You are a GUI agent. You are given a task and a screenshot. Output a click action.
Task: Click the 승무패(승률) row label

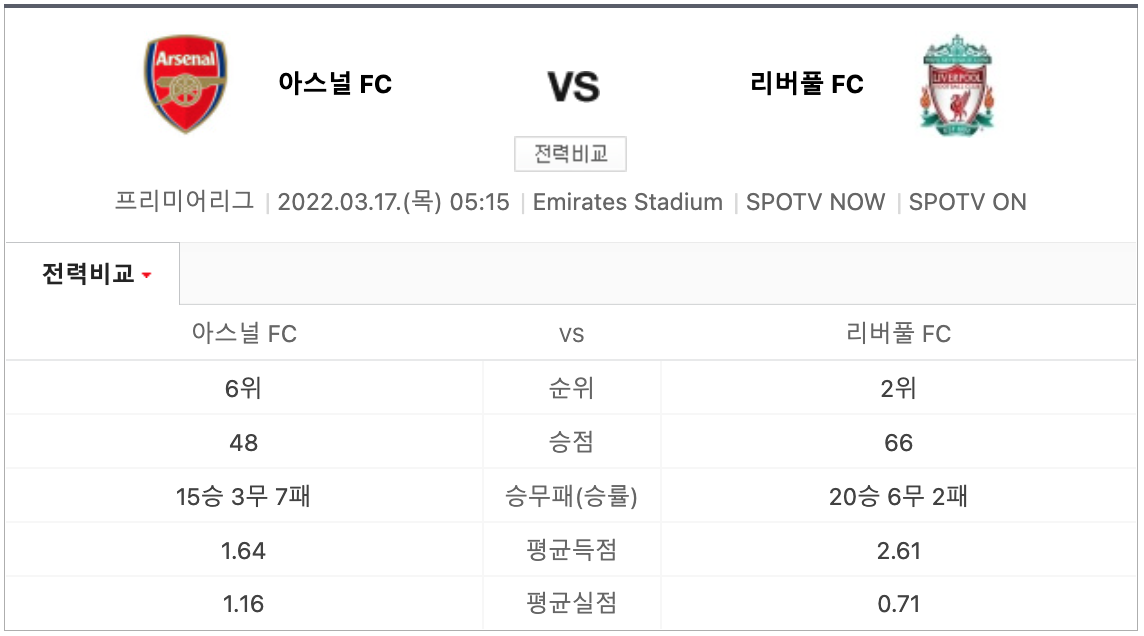pyautogui.click(x=571, y=496)
